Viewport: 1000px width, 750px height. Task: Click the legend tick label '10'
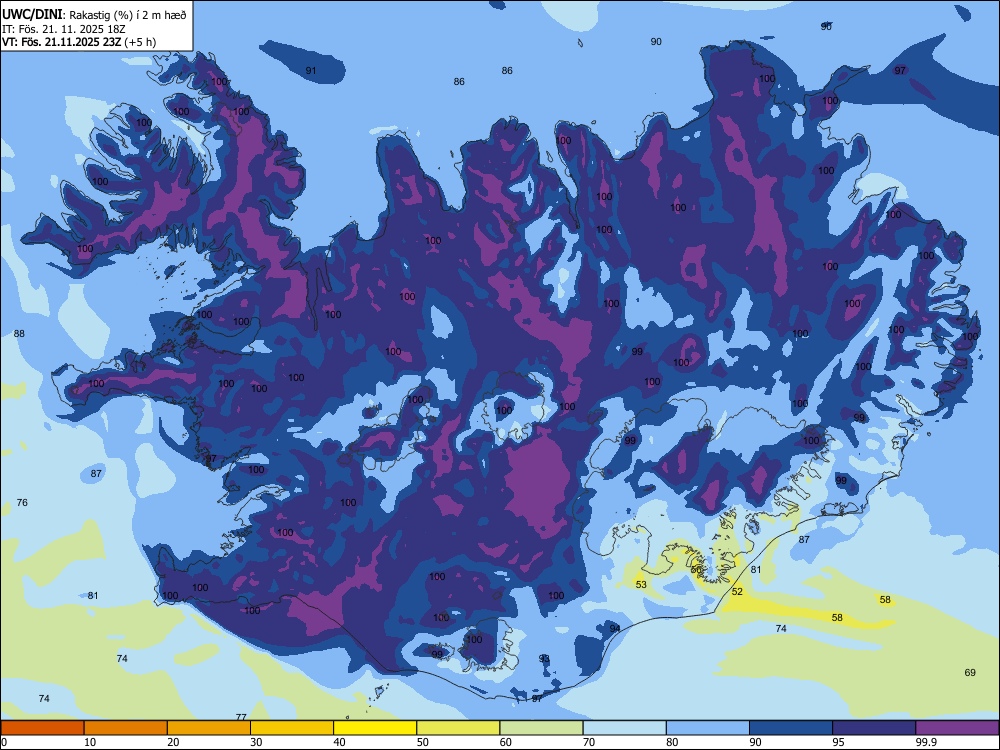[90, 742]
